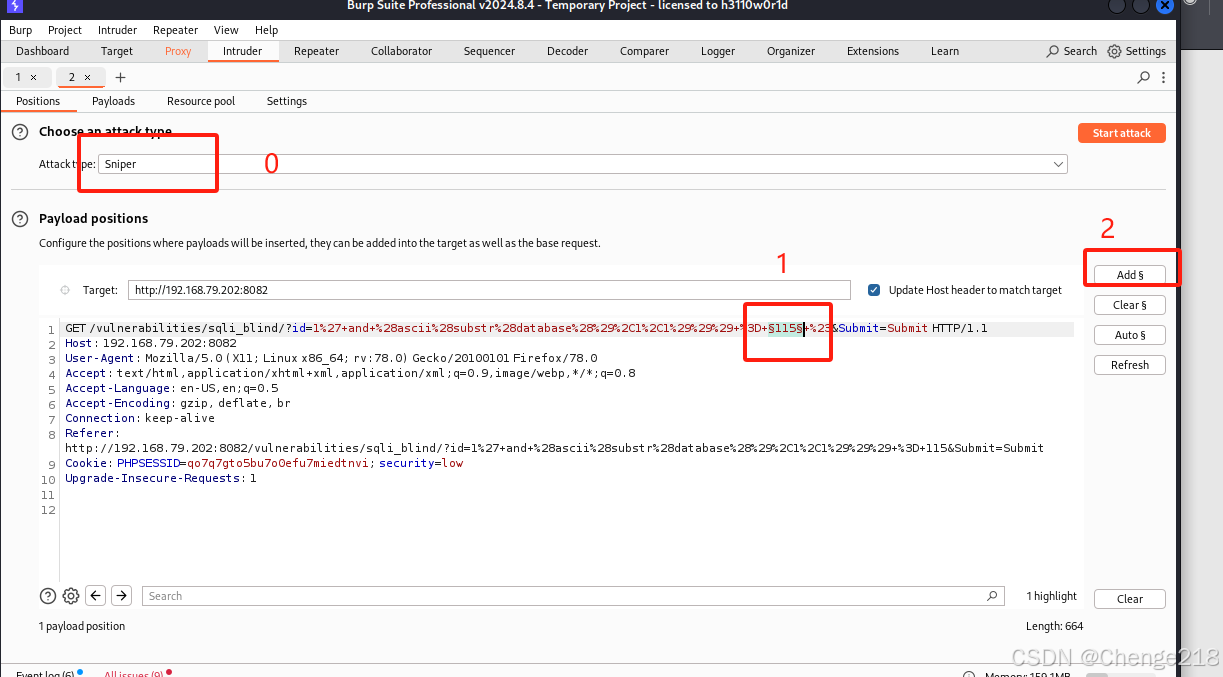This screenshot has width=1223, height=677.
Task: Click magnifier icon inside editor search box
Action: click(992, 596)
